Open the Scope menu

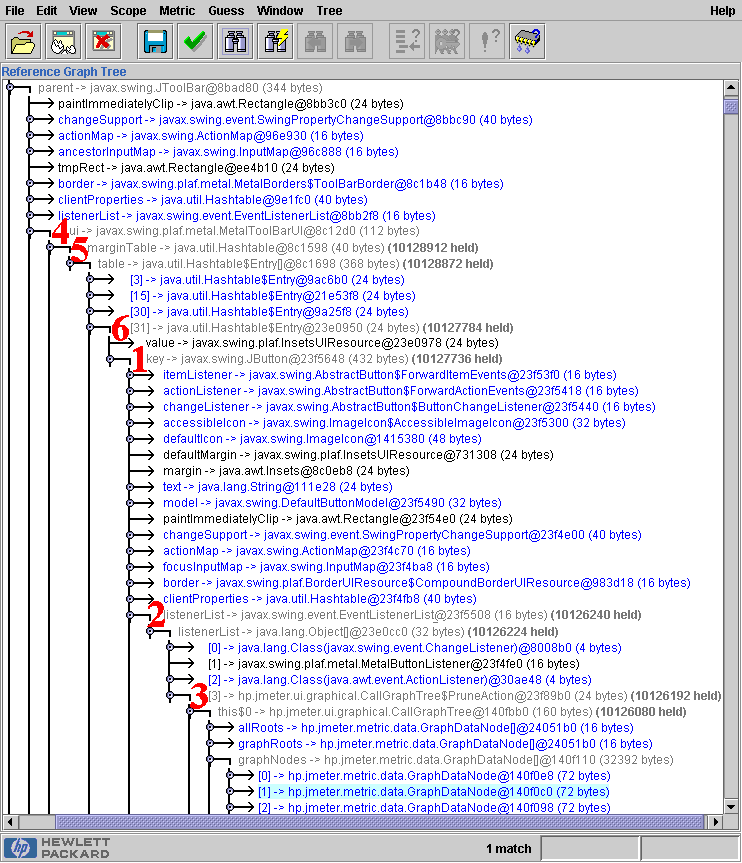point(128,10)
